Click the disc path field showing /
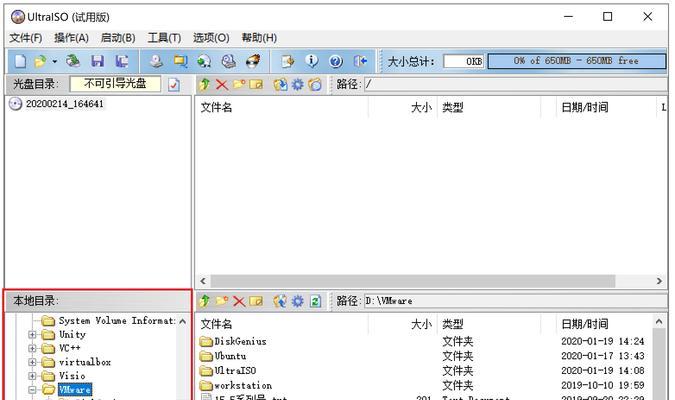Viewport: 675px width, 400px height. pyautogui.click(x=516, y=84)
